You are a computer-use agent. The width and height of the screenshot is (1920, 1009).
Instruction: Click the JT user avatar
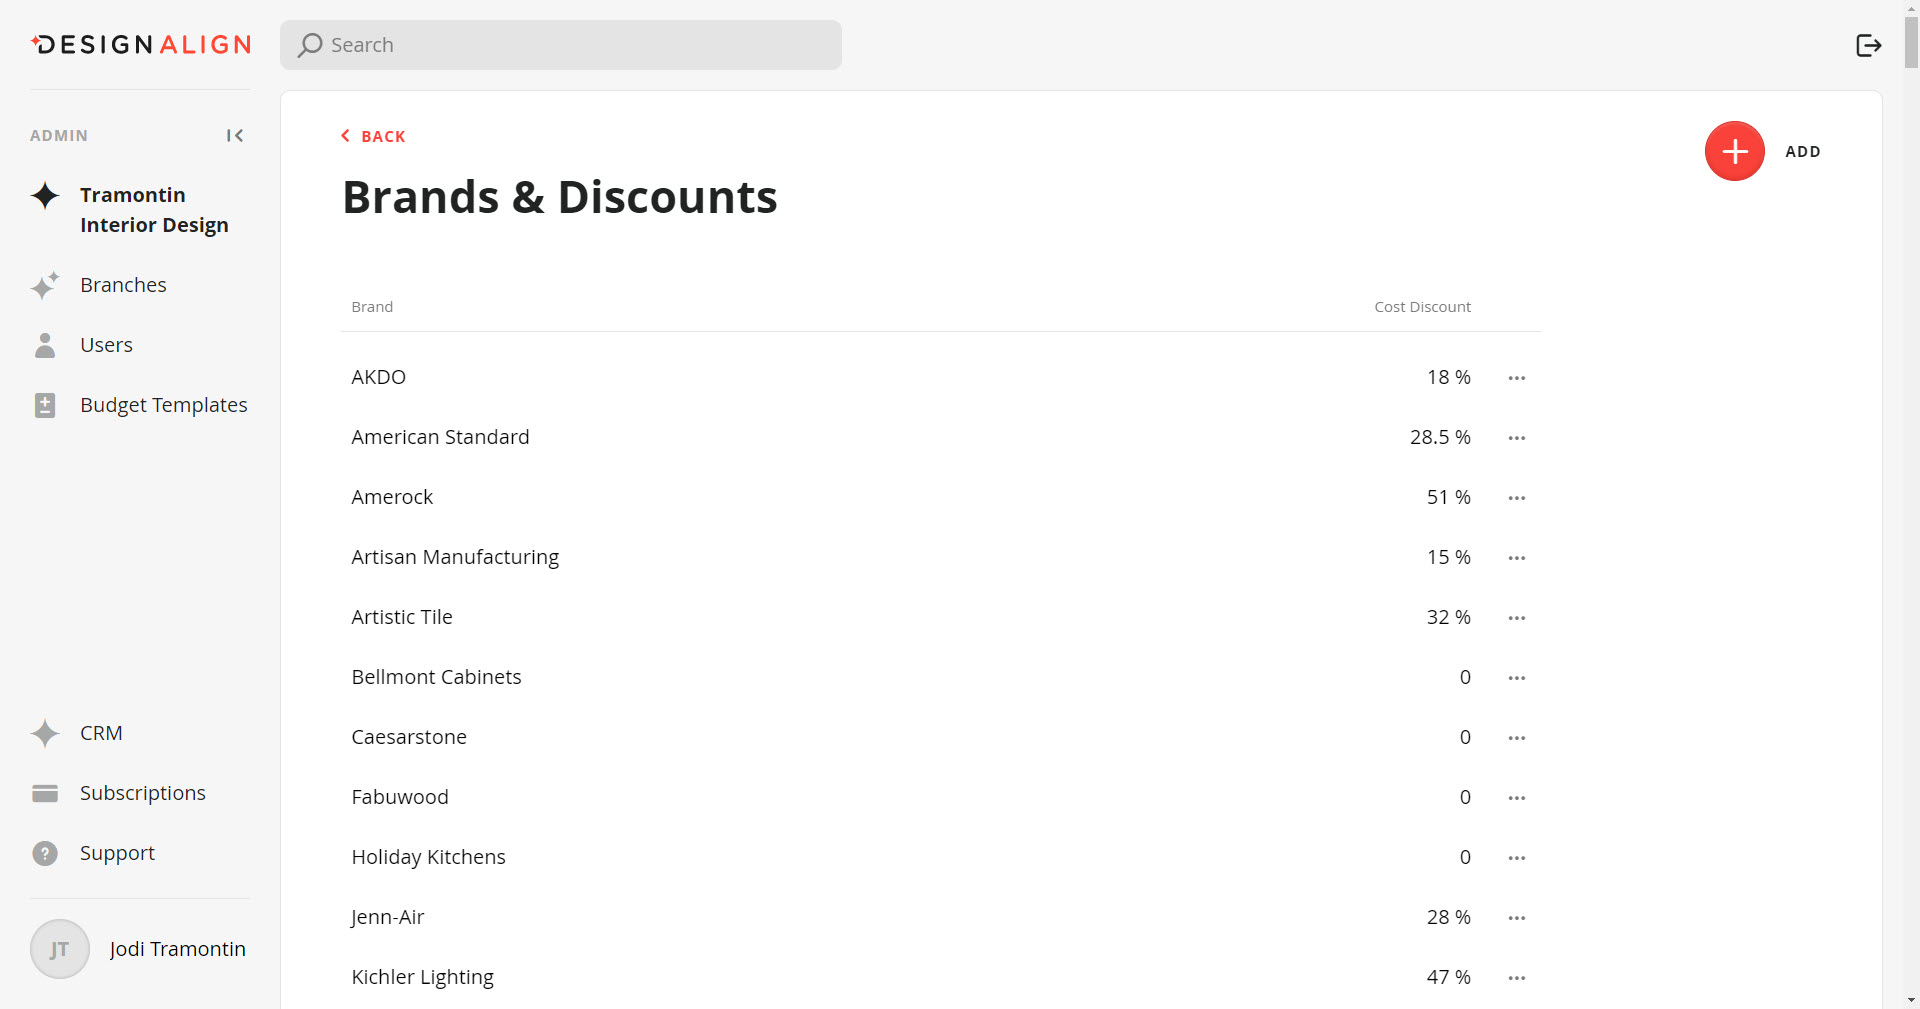point(60,948)
